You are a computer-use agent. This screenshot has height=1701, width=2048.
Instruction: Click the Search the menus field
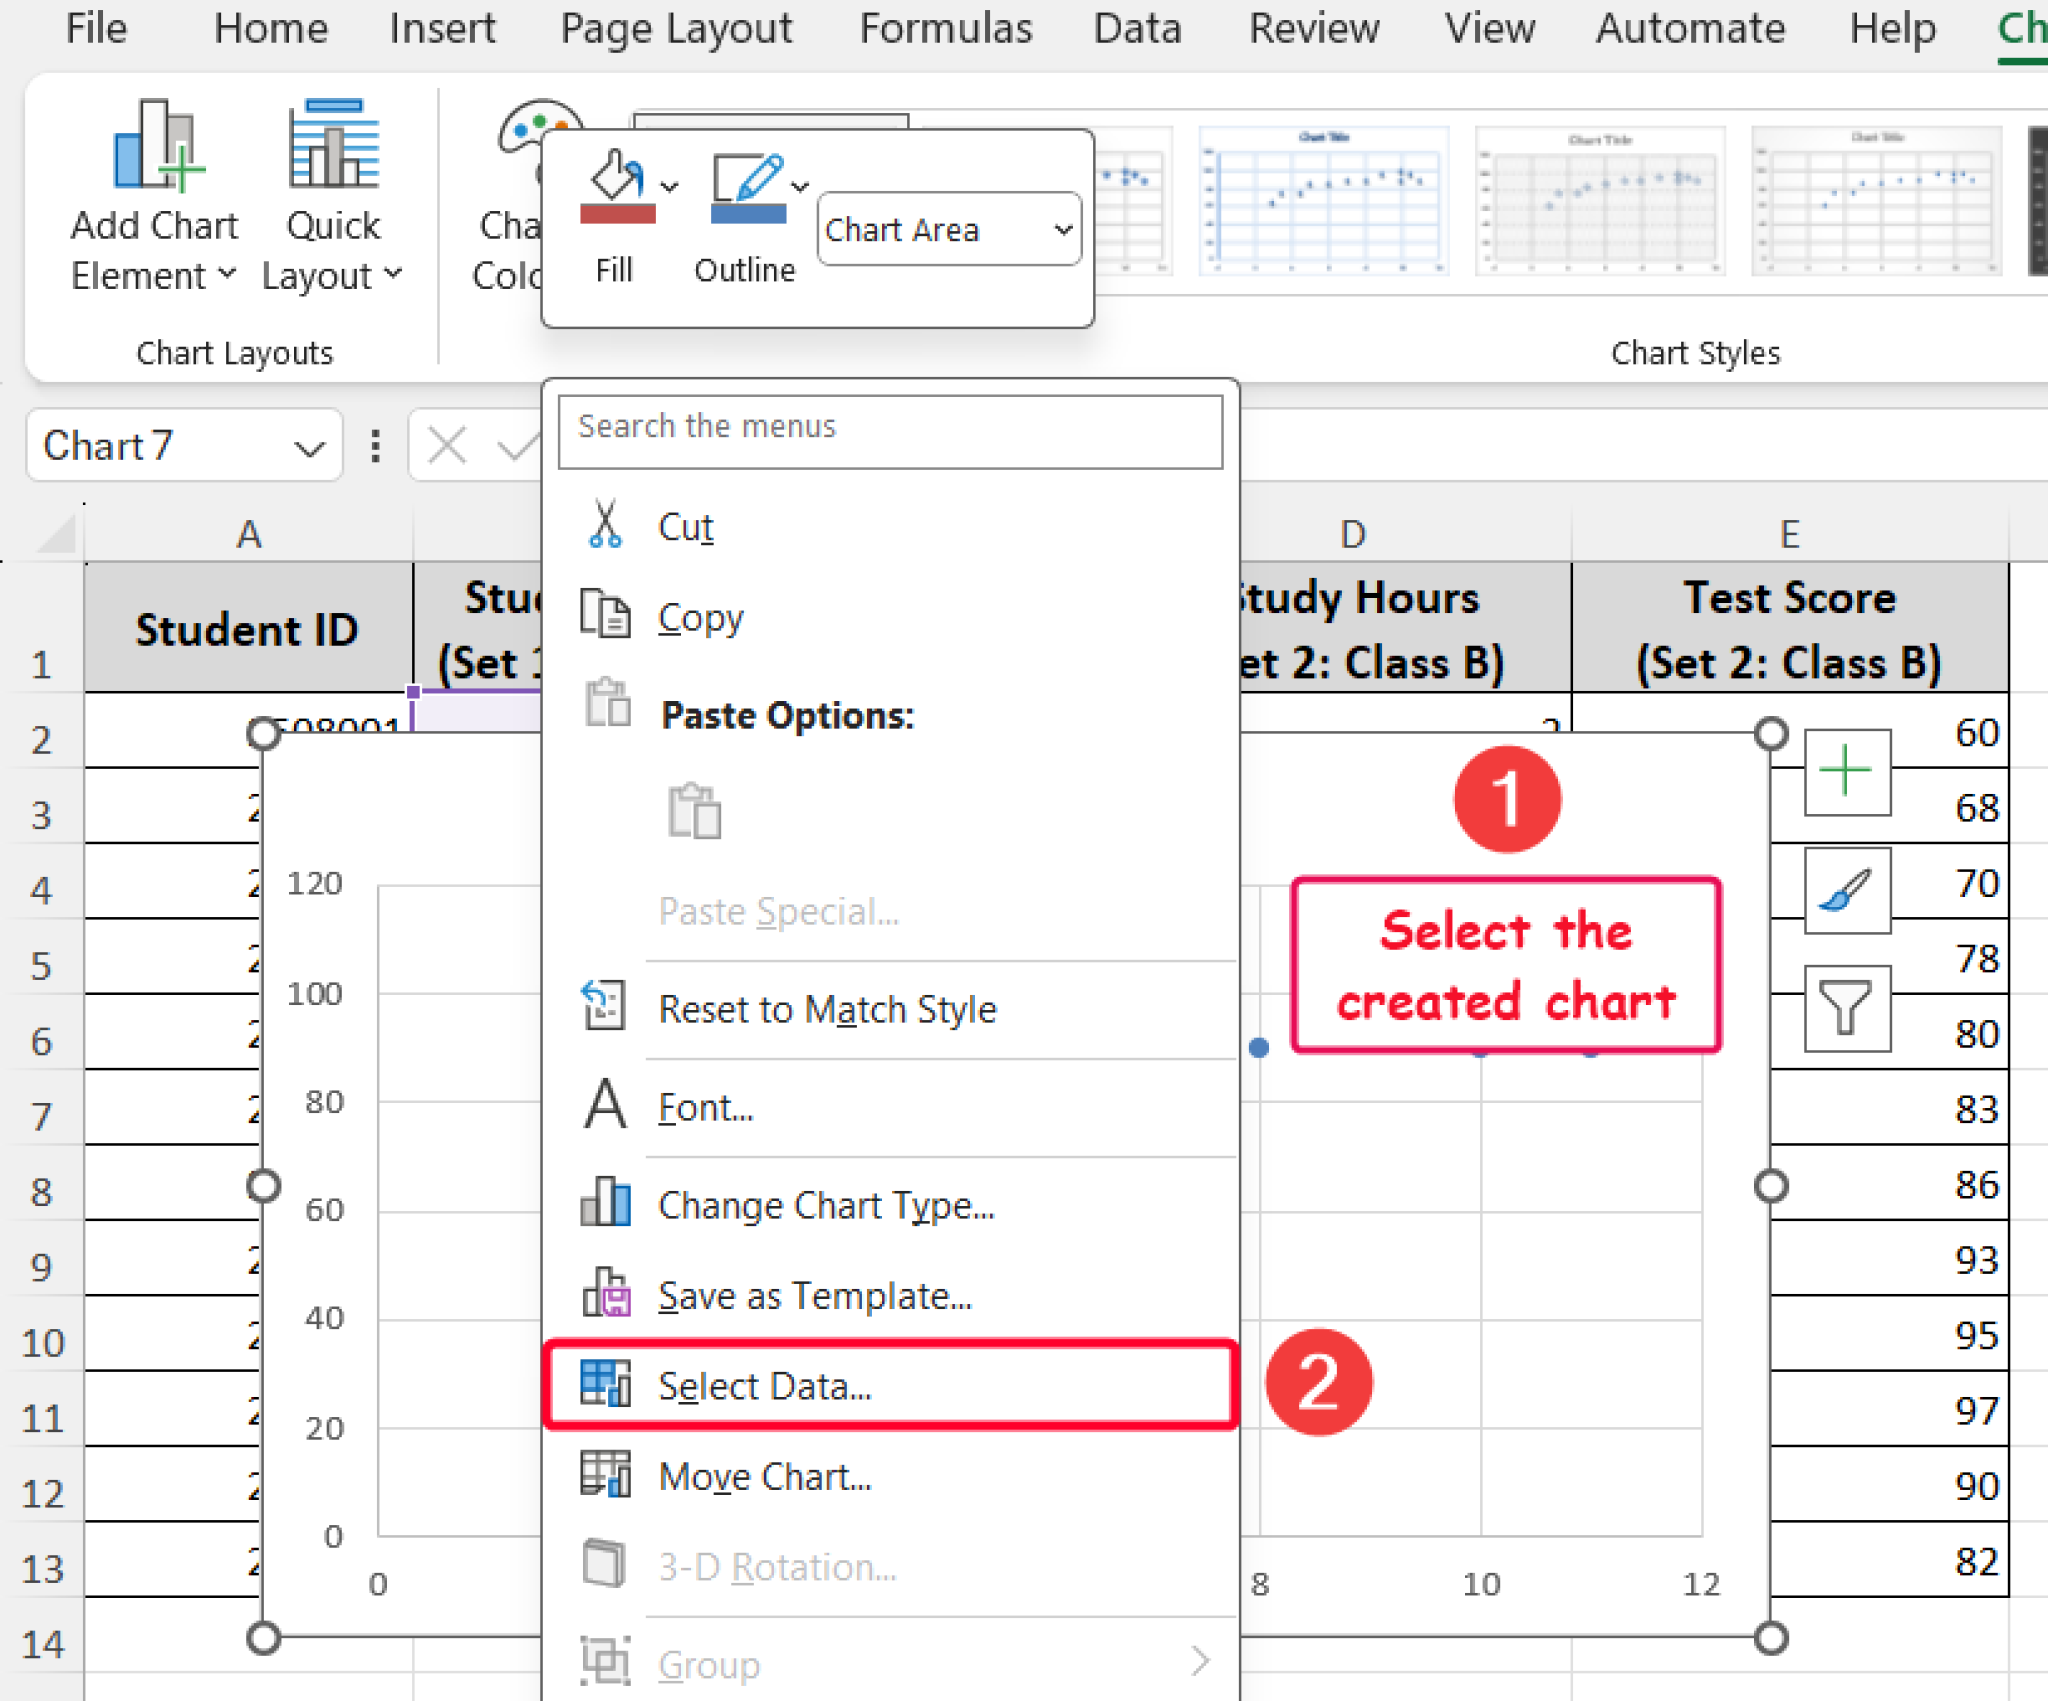pyautogui.click(x=890, y=428)
